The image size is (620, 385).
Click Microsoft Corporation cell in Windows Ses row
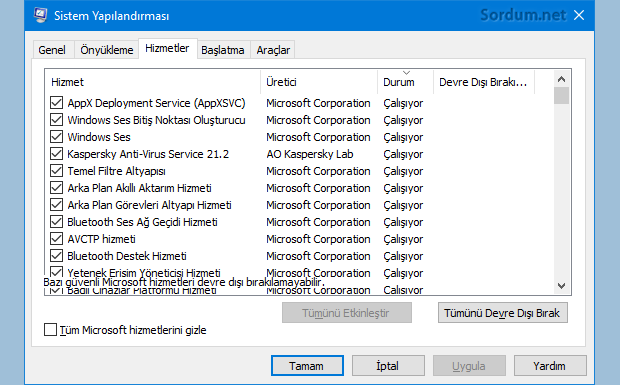click(318, 137)
